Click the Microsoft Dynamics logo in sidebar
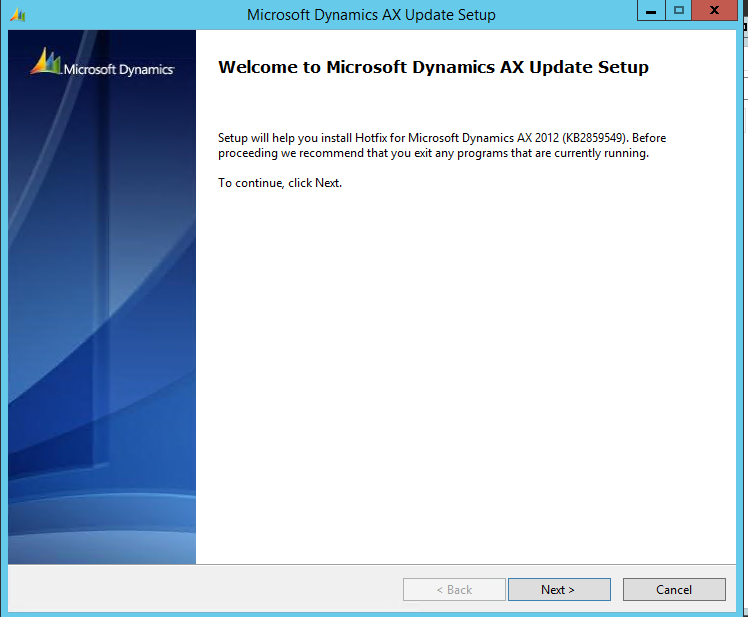748x617 pixels. pos(102,63)
